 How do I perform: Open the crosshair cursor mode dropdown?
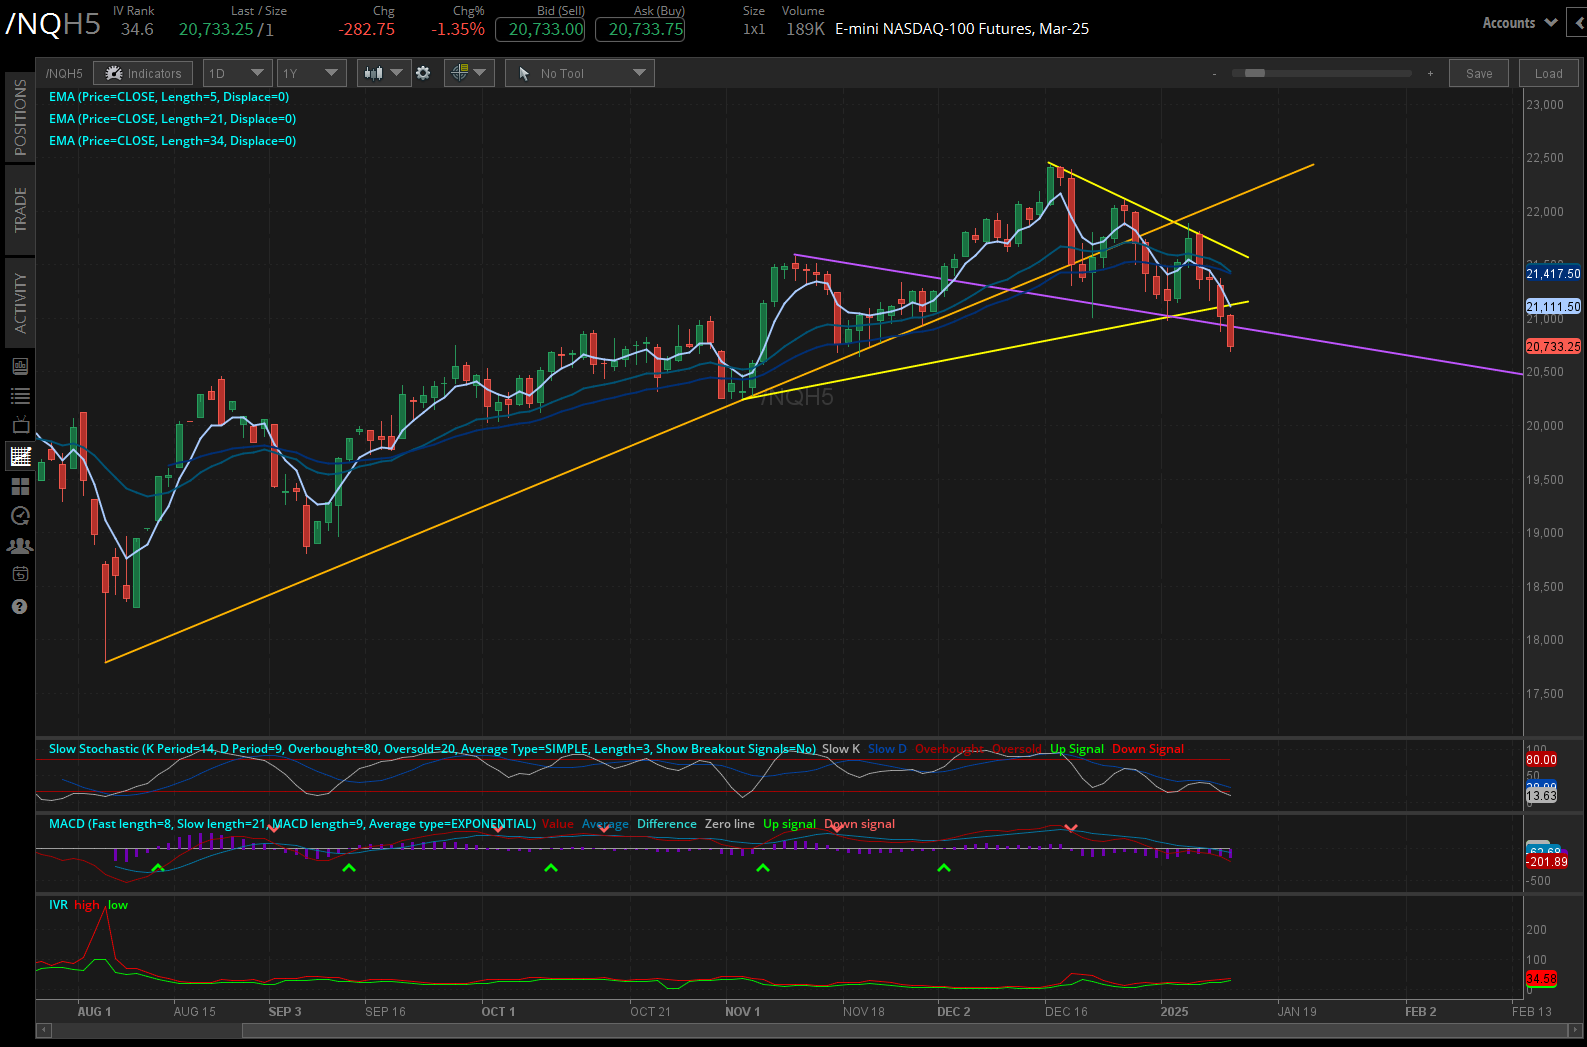pyautogui.click(x=468, y=73)
